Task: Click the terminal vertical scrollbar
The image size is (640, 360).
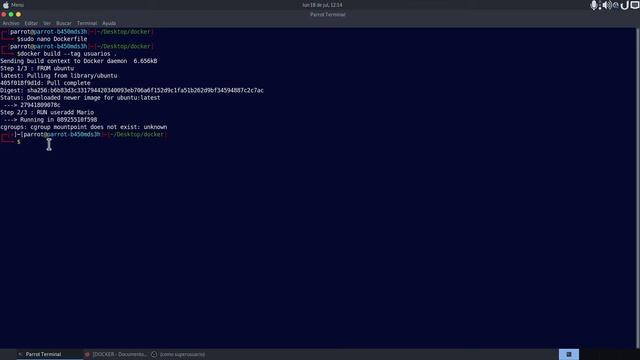Action: [x=638, y=188]
